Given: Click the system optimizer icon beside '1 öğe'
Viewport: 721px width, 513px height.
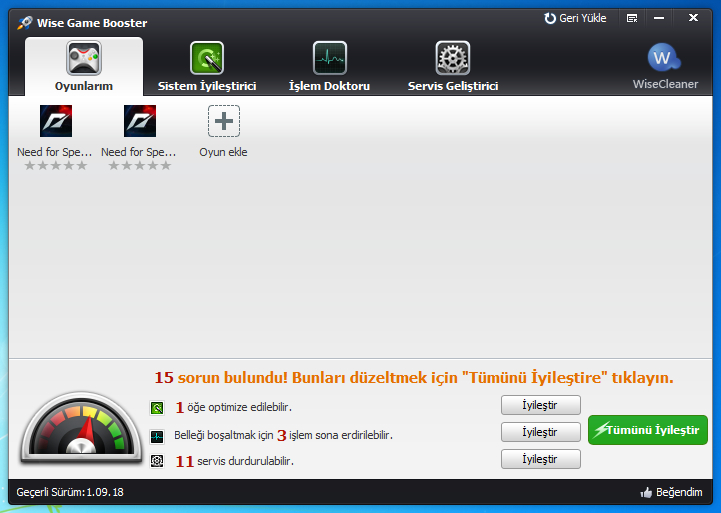Looking at the screenshot, I should tap(157, 408).
